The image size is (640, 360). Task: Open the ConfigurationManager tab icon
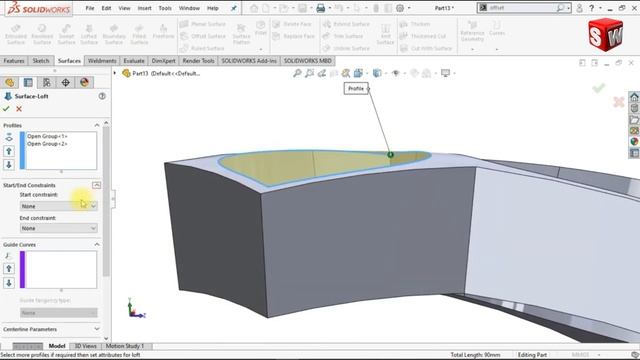47,82
